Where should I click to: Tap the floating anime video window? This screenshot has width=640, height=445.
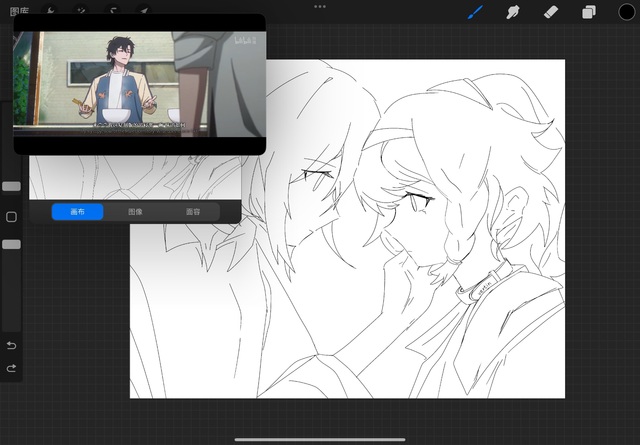tap(140, 84)
